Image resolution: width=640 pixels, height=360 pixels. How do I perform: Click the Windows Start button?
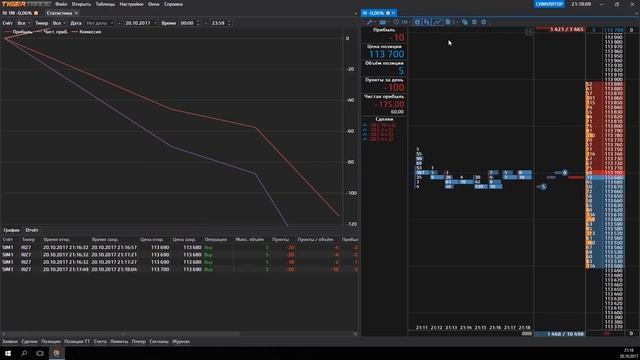point(8,353)
